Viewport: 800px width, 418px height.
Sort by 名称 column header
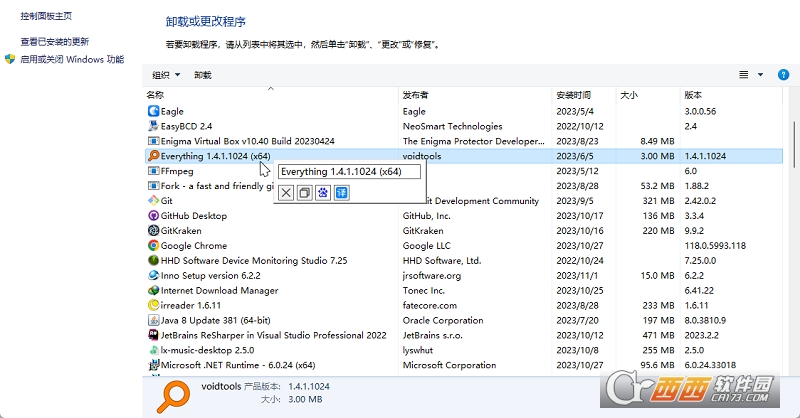pyautogui.click(x=155, y=95)
